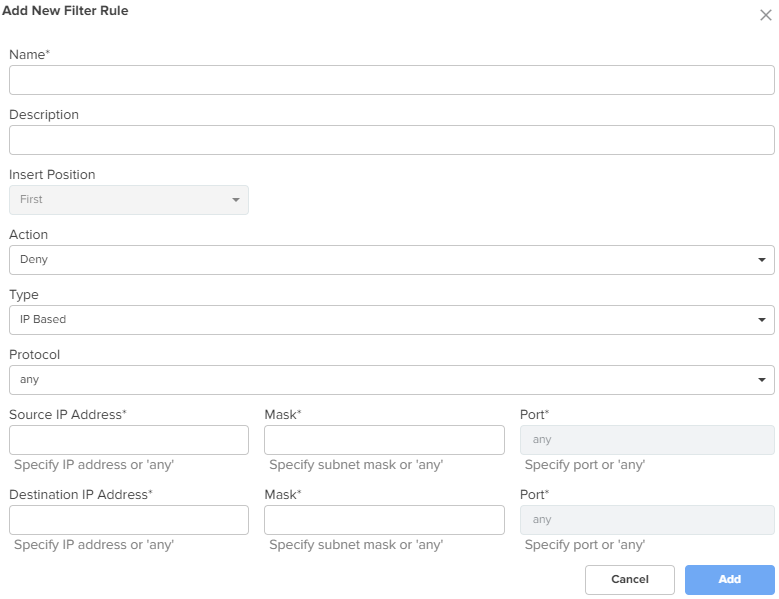Close the Add New Filter Rule dialog
779x599 pixels.
tap(766, 15)
